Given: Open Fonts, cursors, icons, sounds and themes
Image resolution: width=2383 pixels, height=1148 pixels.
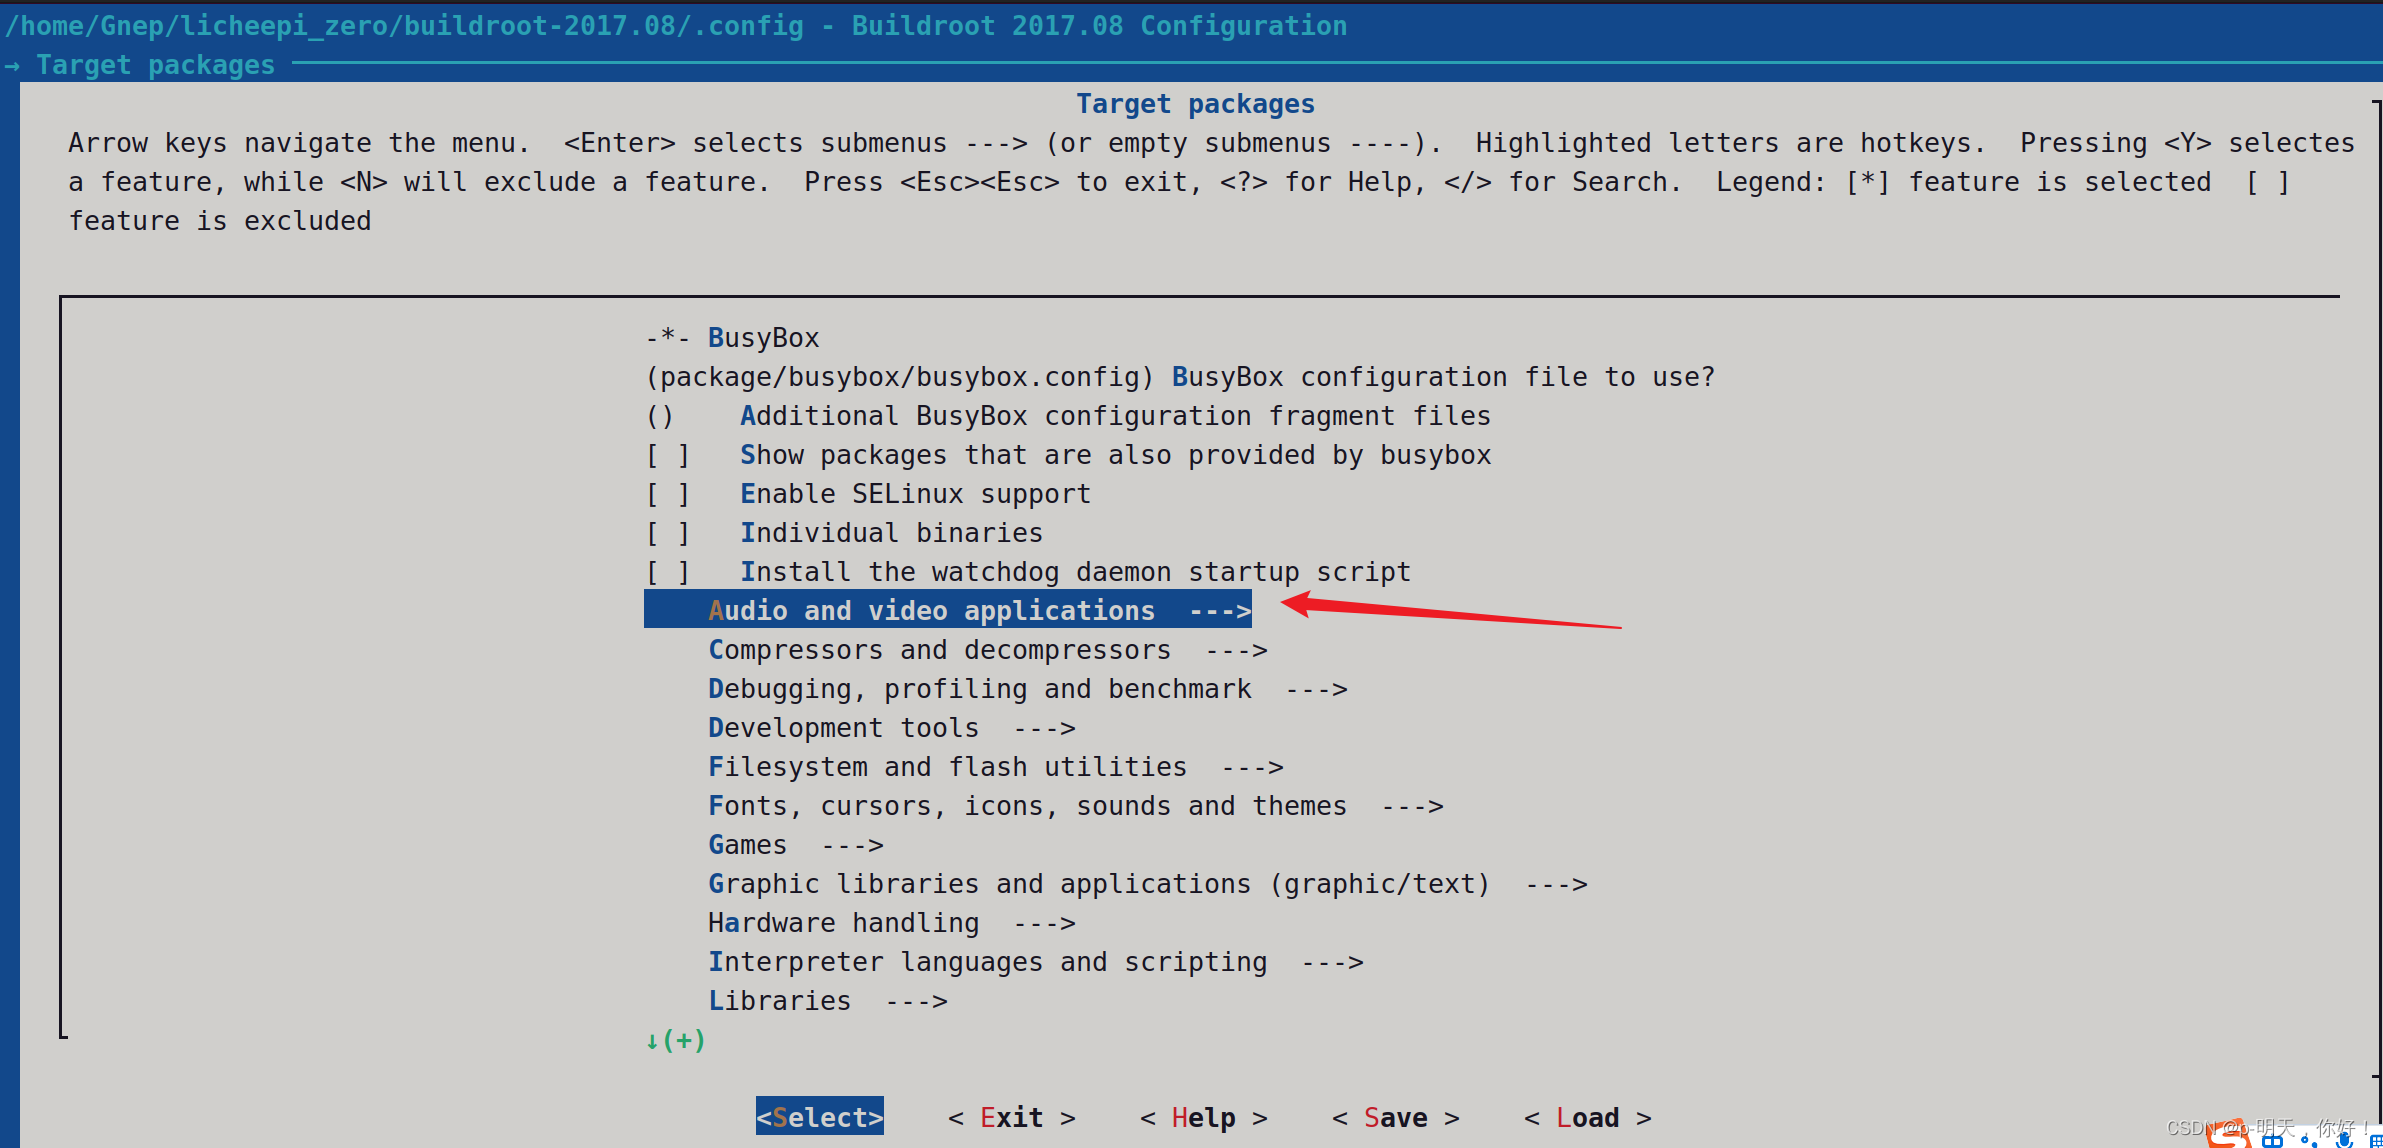Looking at the screenshot, I should 1076,806.
